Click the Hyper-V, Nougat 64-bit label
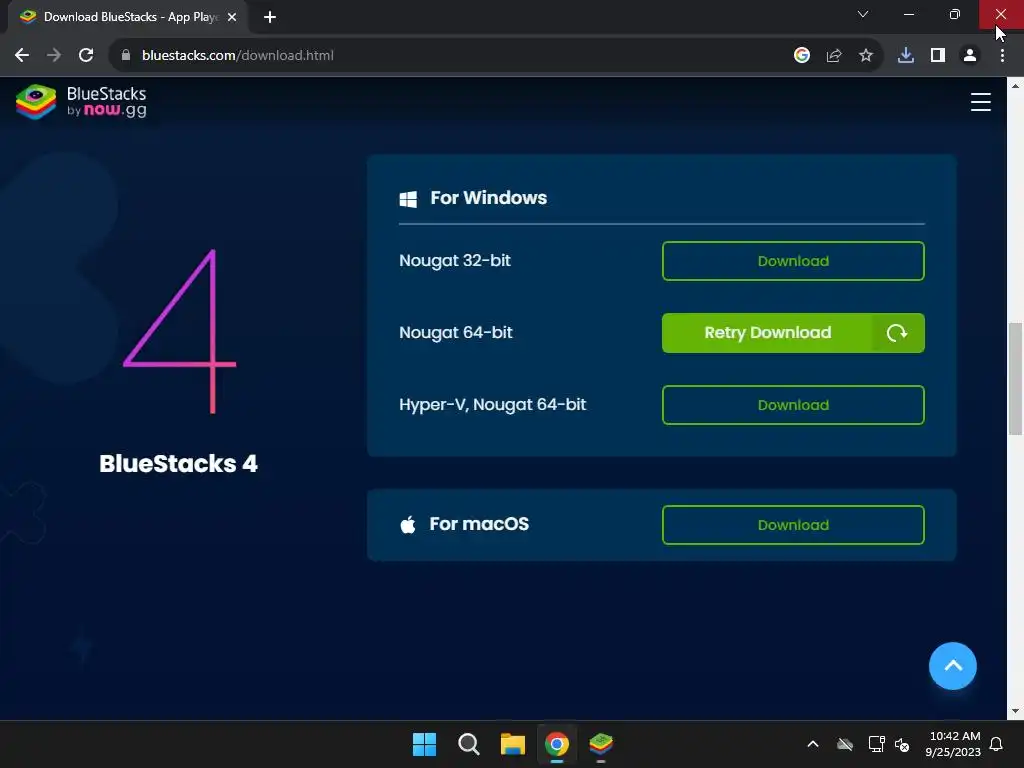 click(x=492, y=405)
